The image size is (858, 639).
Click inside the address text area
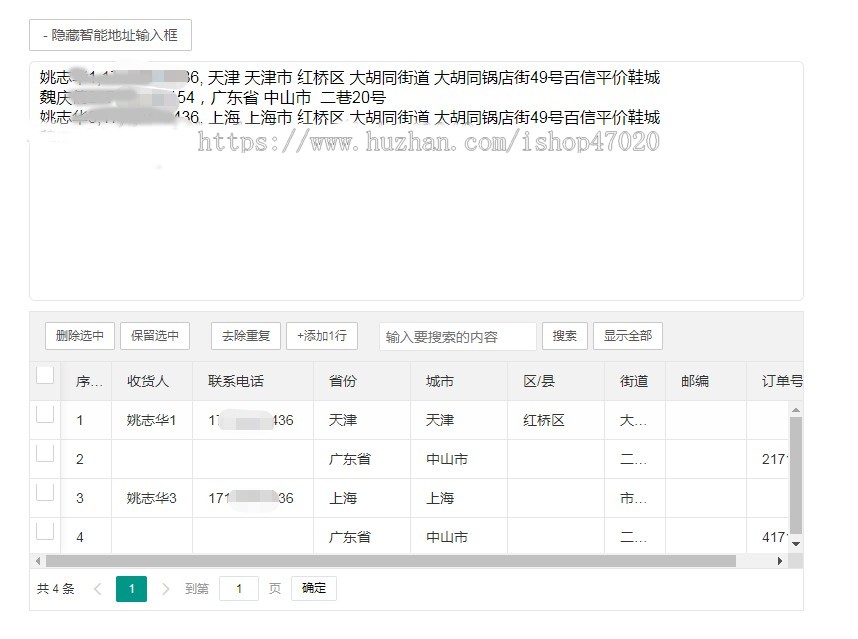(416, 181)
